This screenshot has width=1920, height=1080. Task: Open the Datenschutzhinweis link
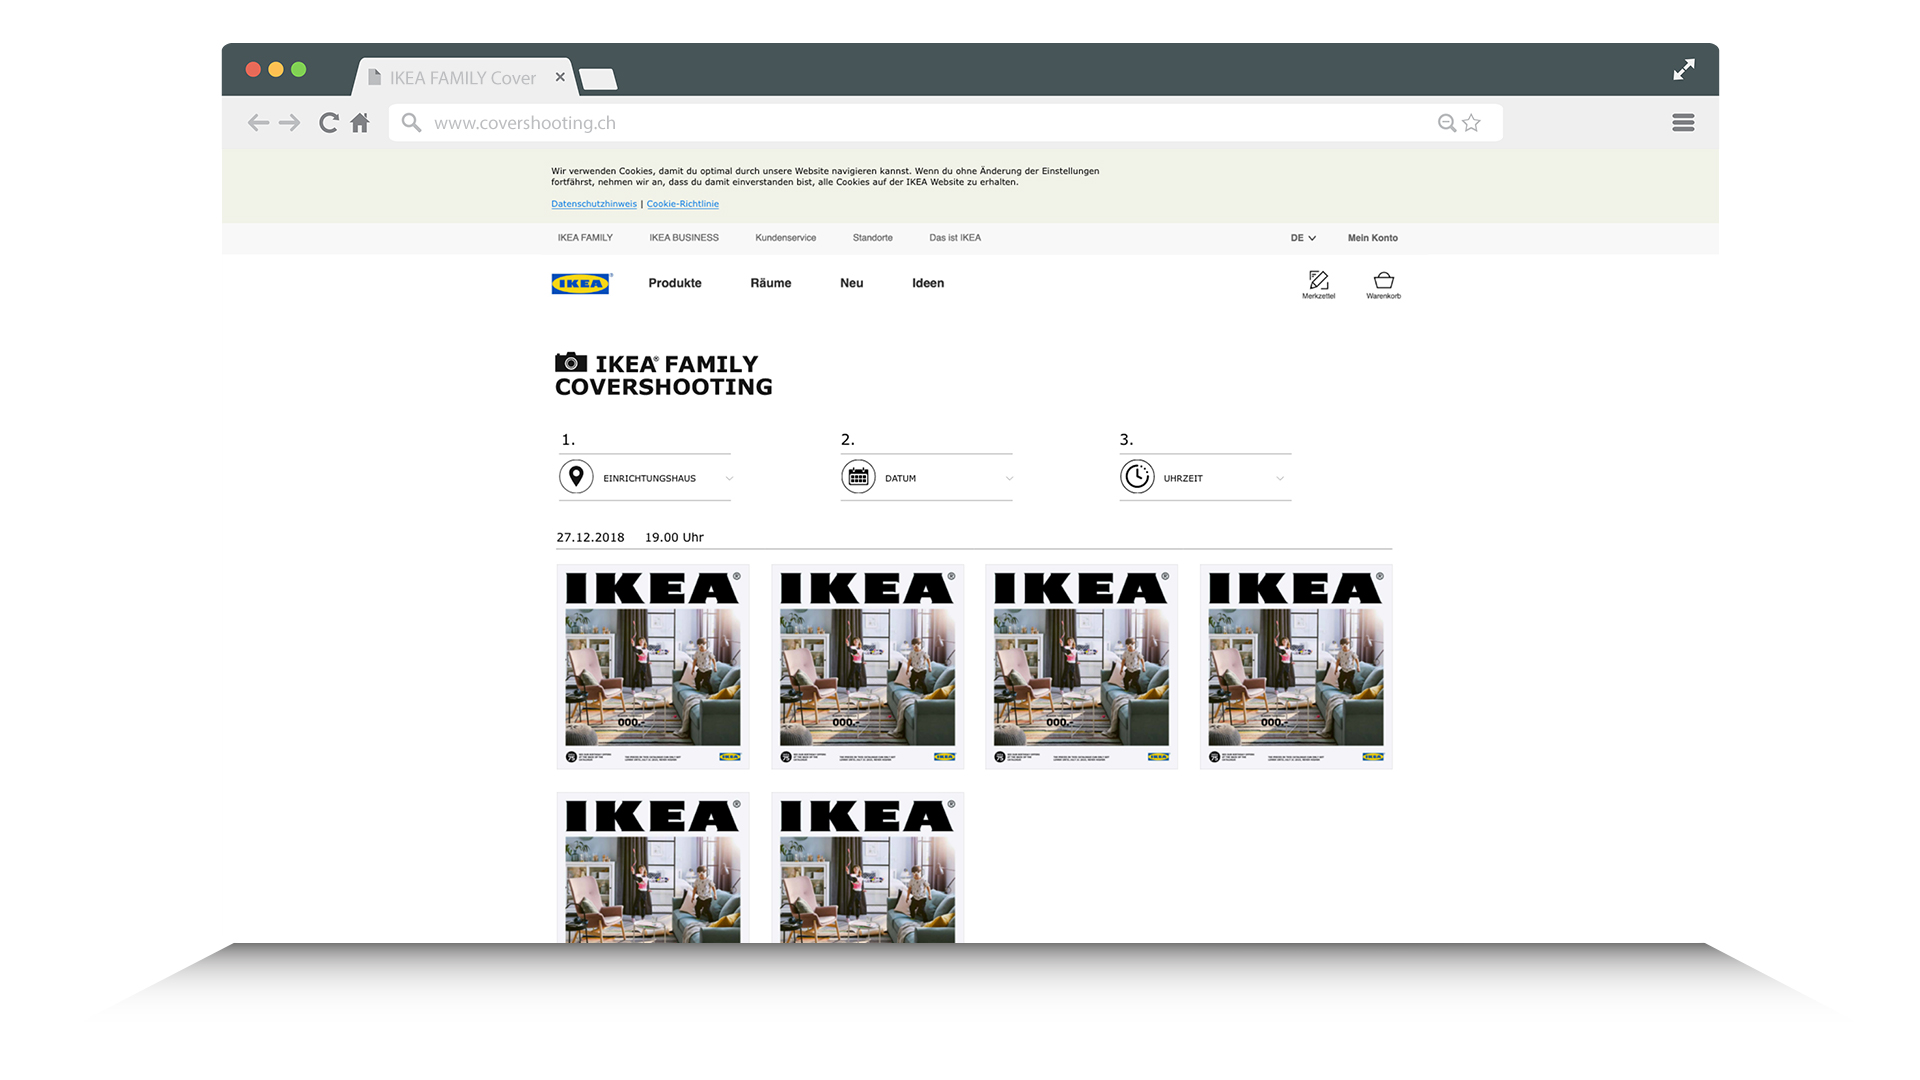coord(595,204)
